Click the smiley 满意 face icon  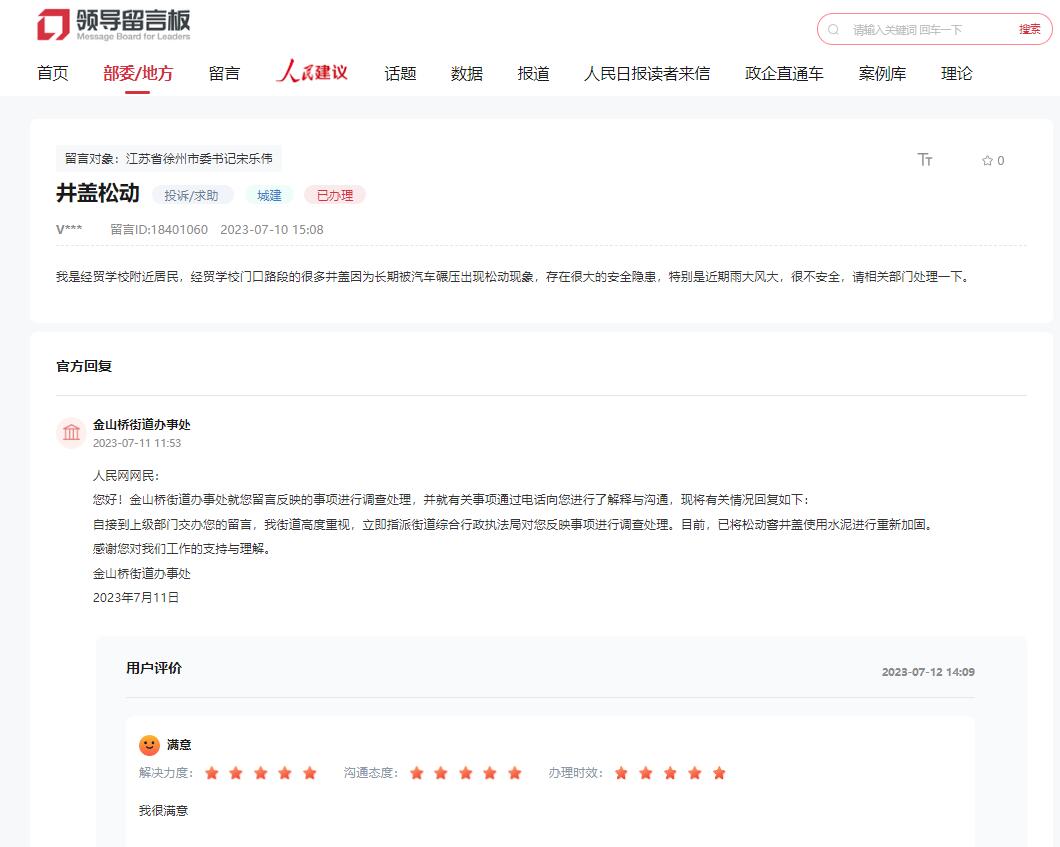pyautogui.click(x=149, y=745)
